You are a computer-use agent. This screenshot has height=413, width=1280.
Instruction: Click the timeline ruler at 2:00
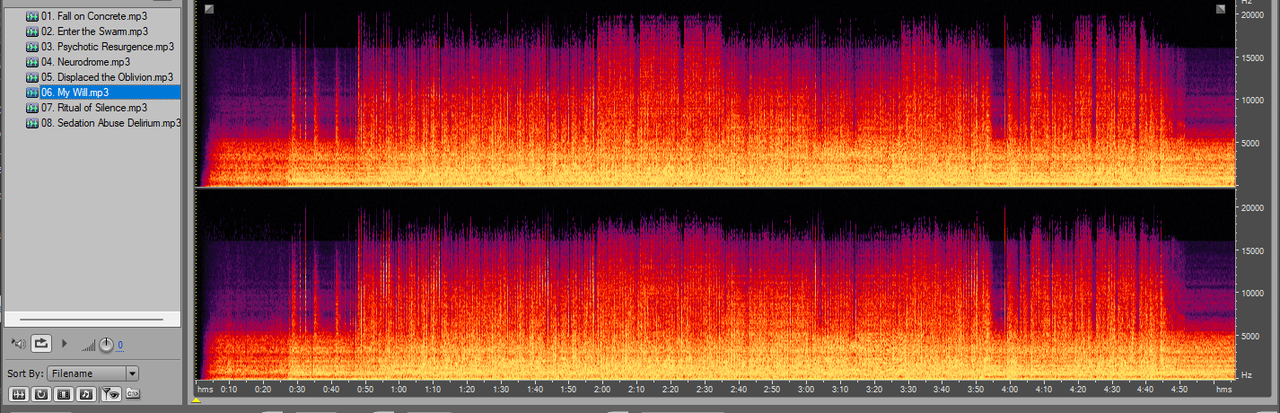coord(602,389)
